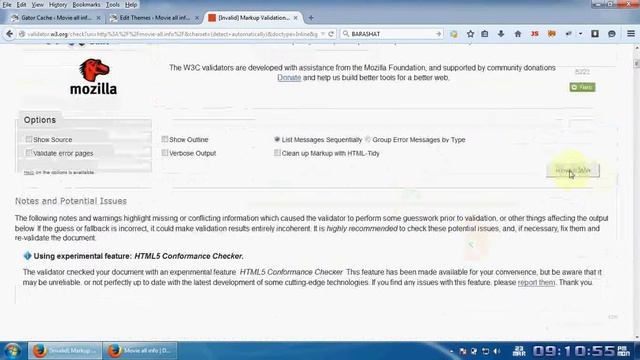
Task: Close the Markup Validation tab
Action: pyautogui.click(x=296, y=18)
